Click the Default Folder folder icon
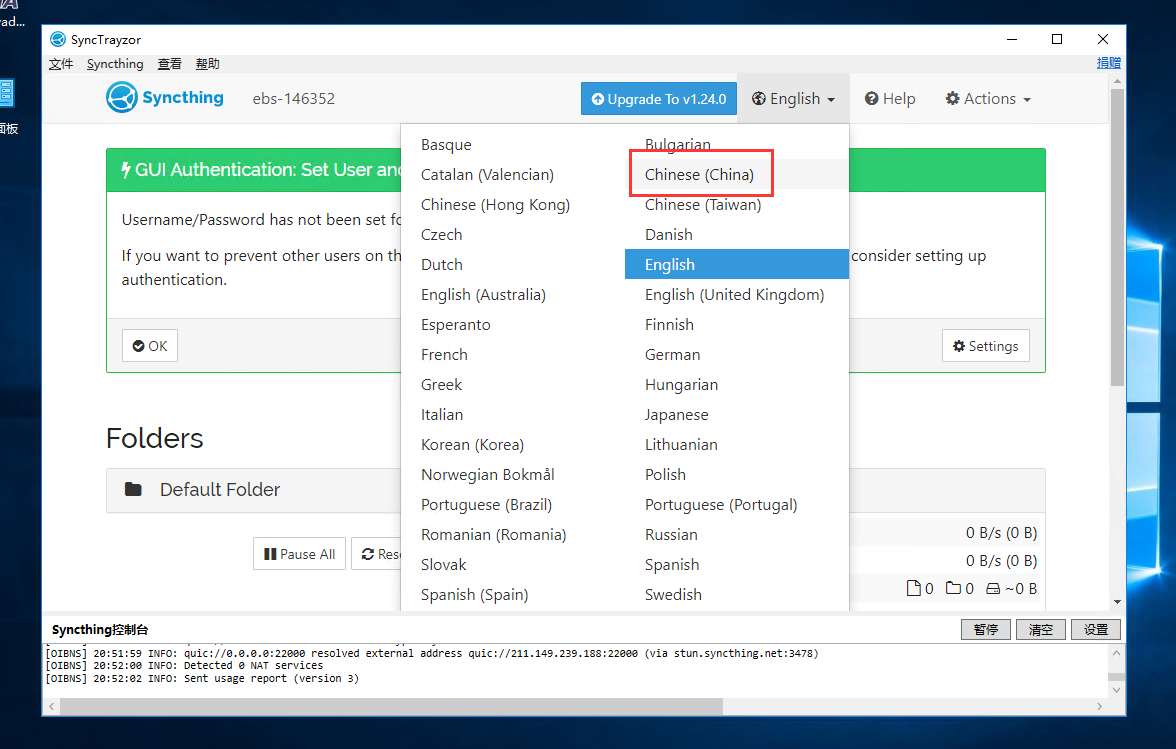Image resolution: width=1176 pixels, height=749 pixels. click(x=133, y=489)
